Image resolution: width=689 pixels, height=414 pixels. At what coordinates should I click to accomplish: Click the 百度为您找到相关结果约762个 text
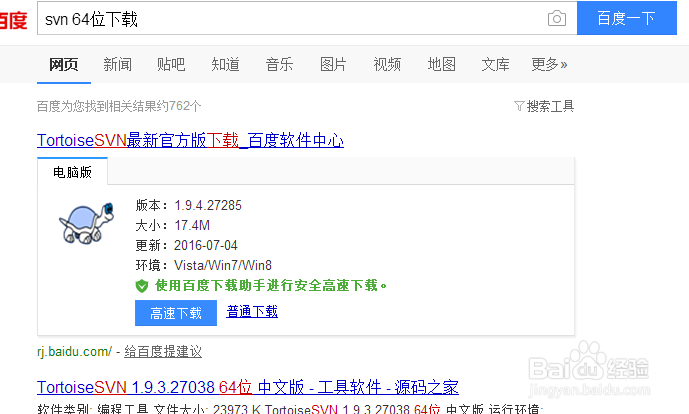[119, 106]
